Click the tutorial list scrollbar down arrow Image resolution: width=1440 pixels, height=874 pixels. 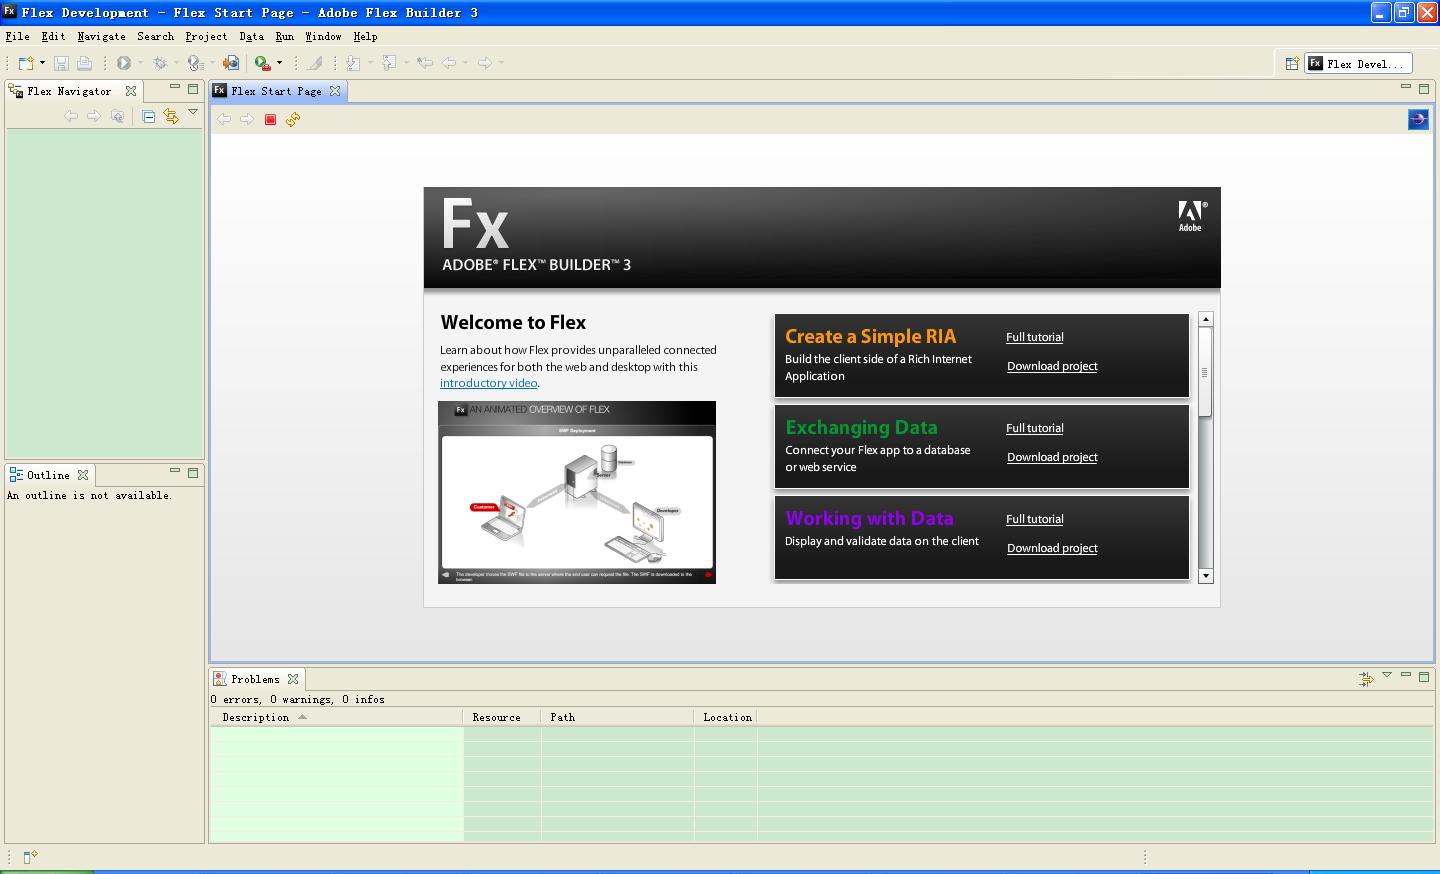1205,575
